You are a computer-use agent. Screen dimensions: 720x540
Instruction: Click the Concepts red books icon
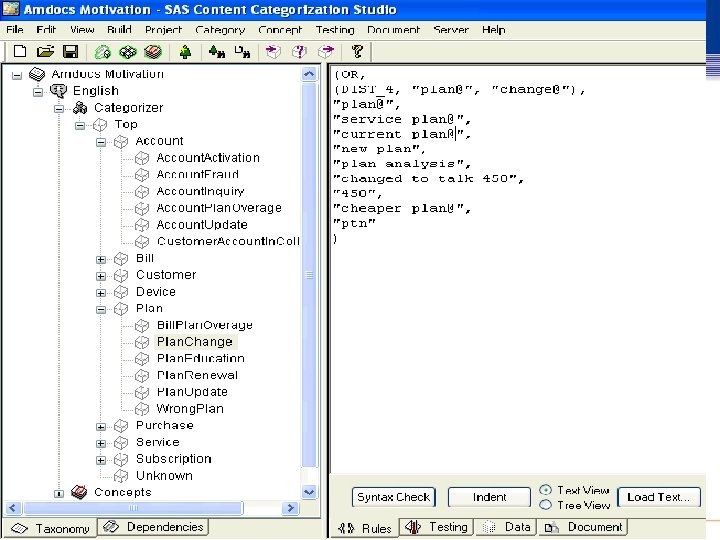click(x=79, y=492)
